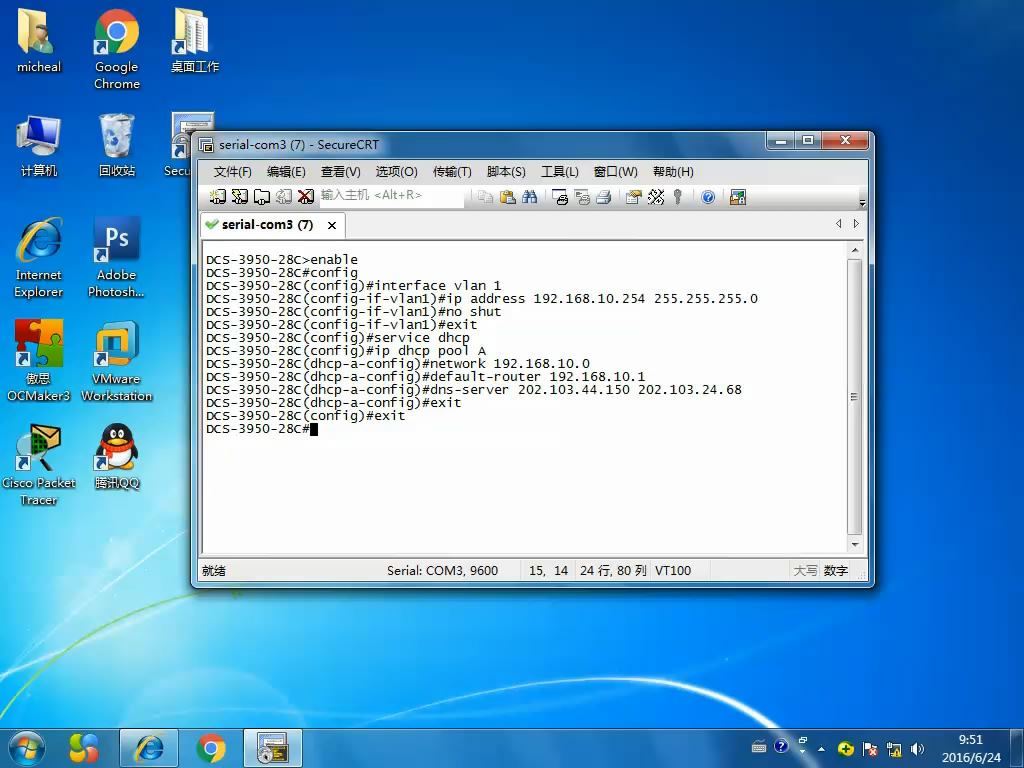Click the 桌面工作 folder desktop icon

[x=195, y=40]
